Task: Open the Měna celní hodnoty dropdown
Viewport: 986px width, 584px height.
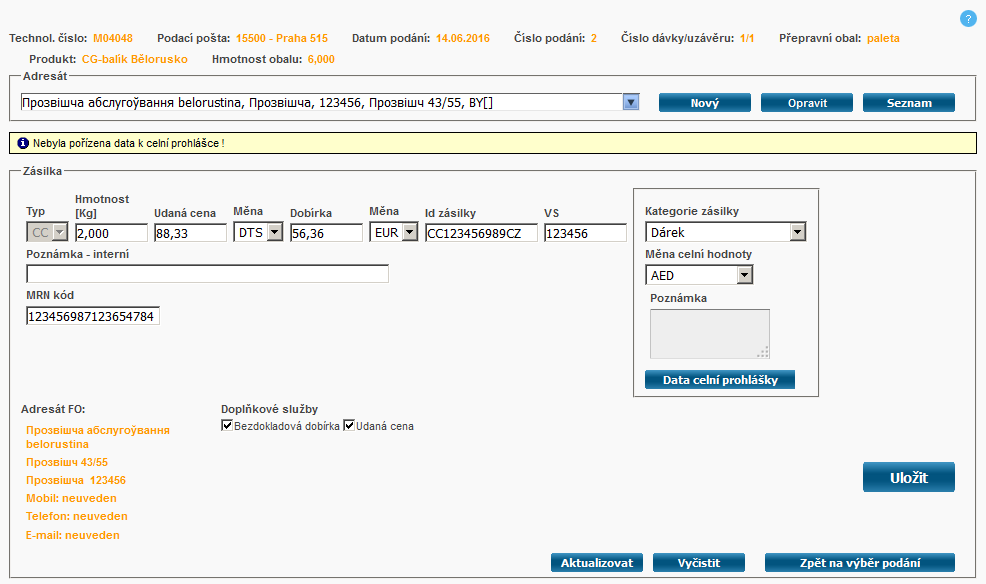Action: point(744,275)
